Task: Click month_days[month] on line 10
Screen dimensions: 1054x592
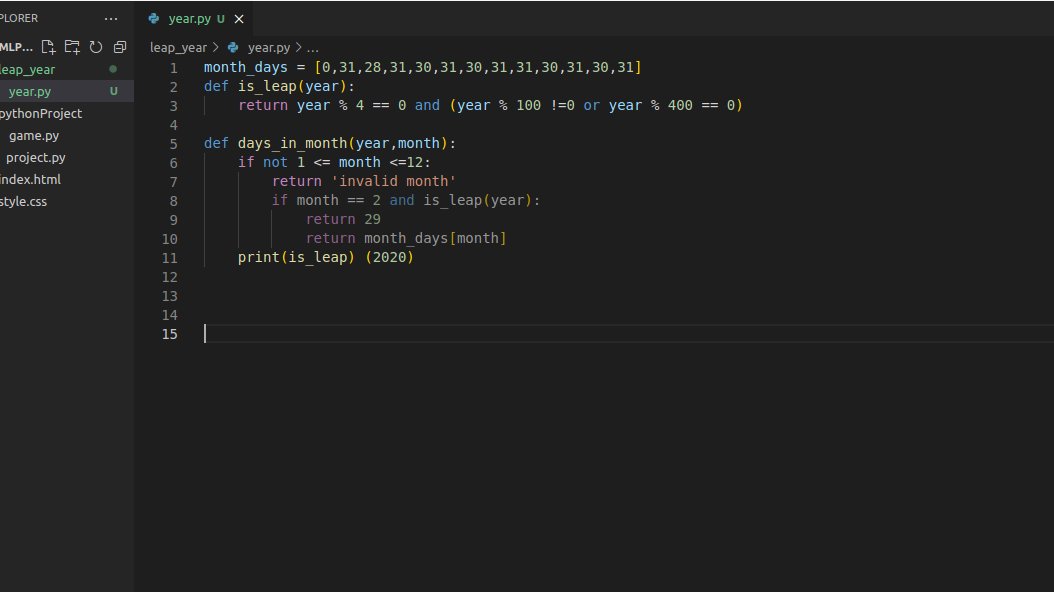Action: tap(435, 238)
